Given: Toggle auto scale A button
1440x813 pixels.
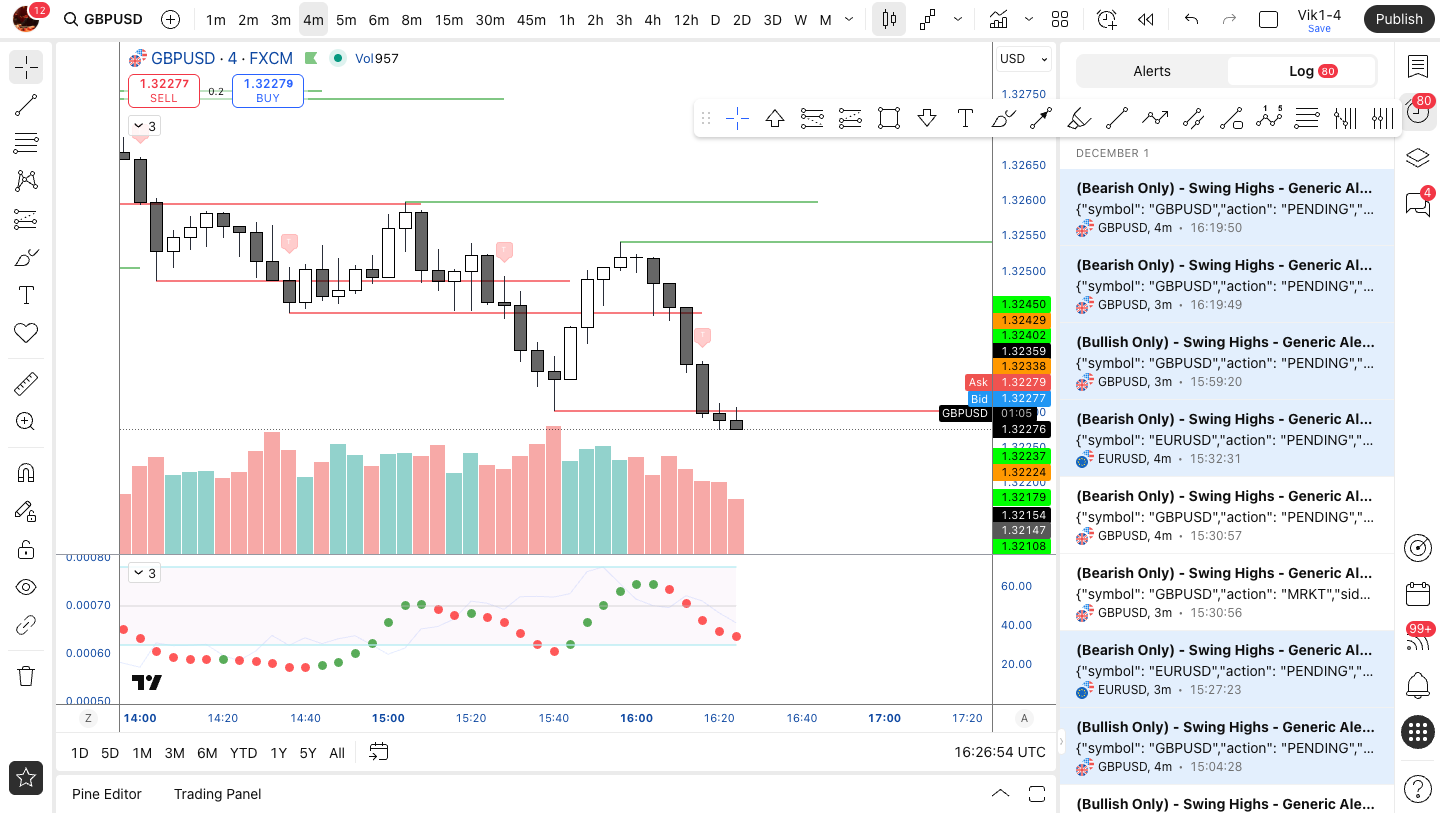Looking at the screenshot, I should pyautogui.click(x=1024, y=718).
